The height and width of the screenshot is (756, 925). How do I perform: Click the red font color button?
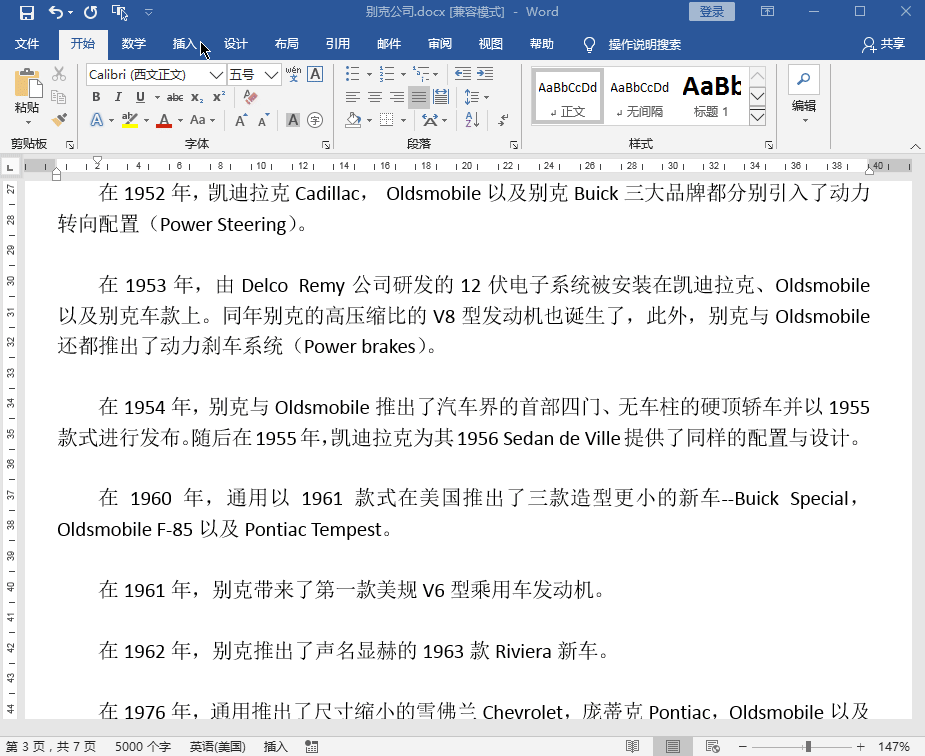(x=163, y=120)
